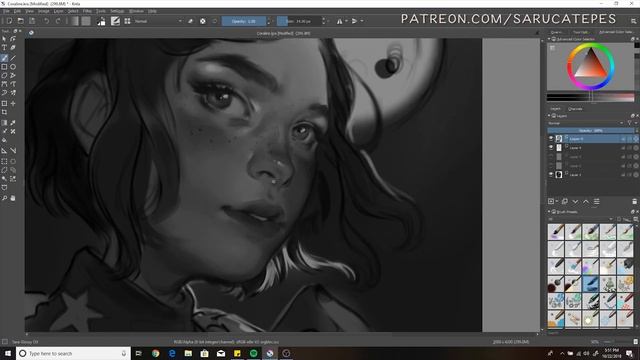
Task: Collapse the Advanced Color Selector docker
Action: coord(549,39)
